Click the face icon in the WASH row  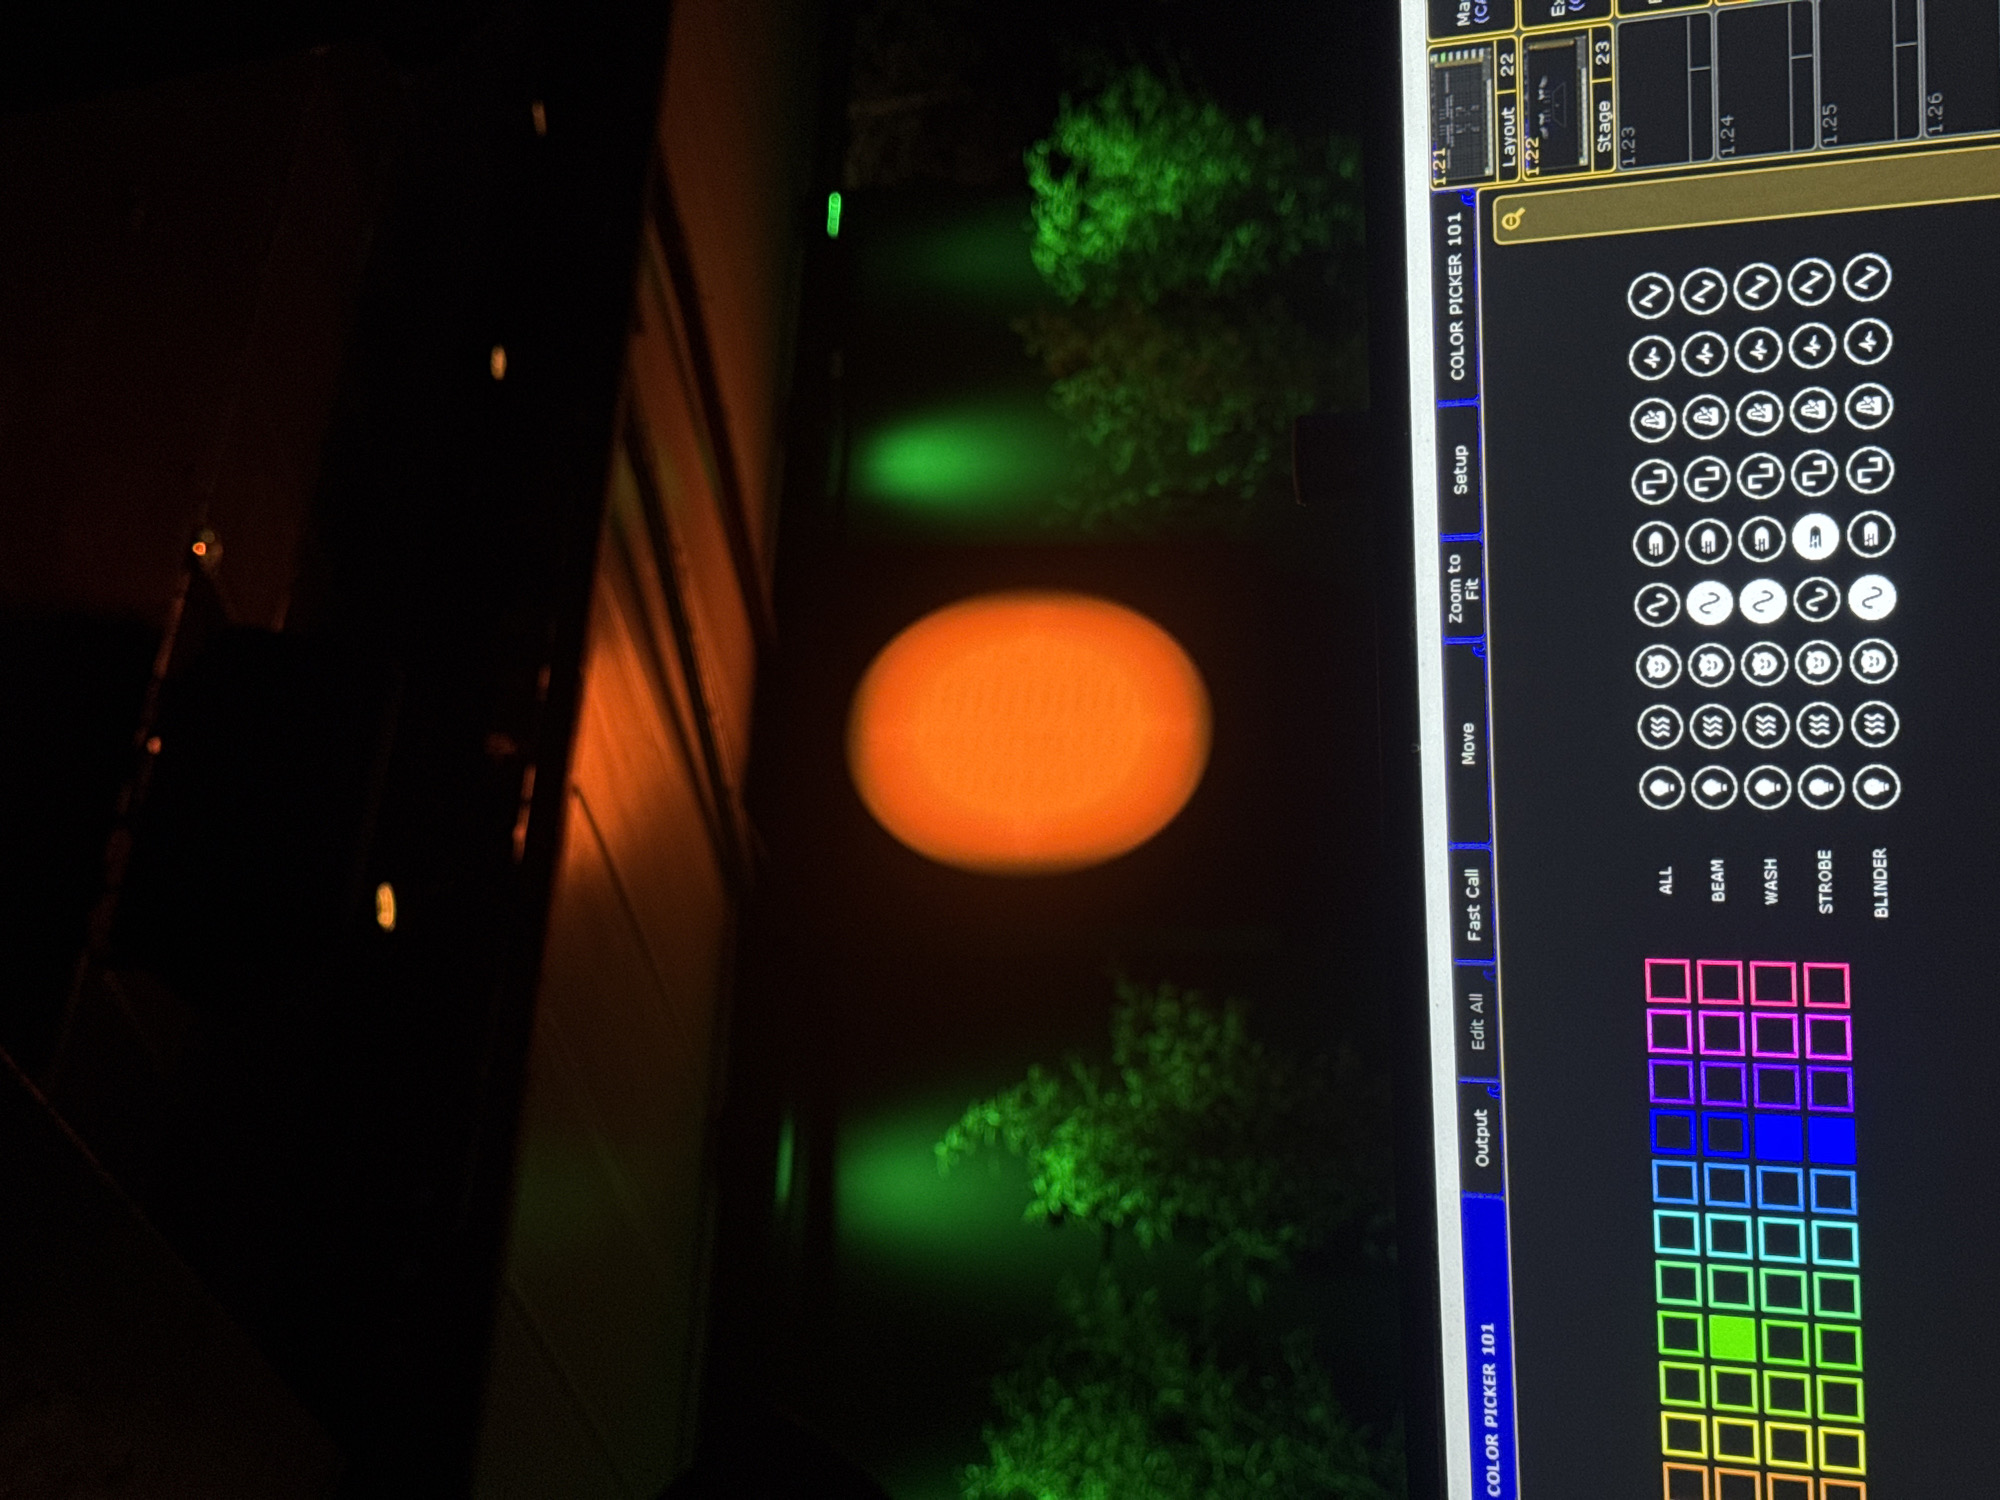(x=1764, y=664)
